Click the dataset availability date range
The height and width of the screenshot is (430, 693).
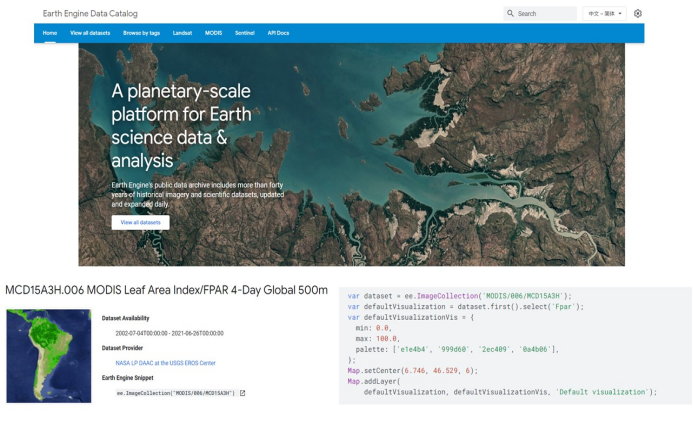point(169,333)
